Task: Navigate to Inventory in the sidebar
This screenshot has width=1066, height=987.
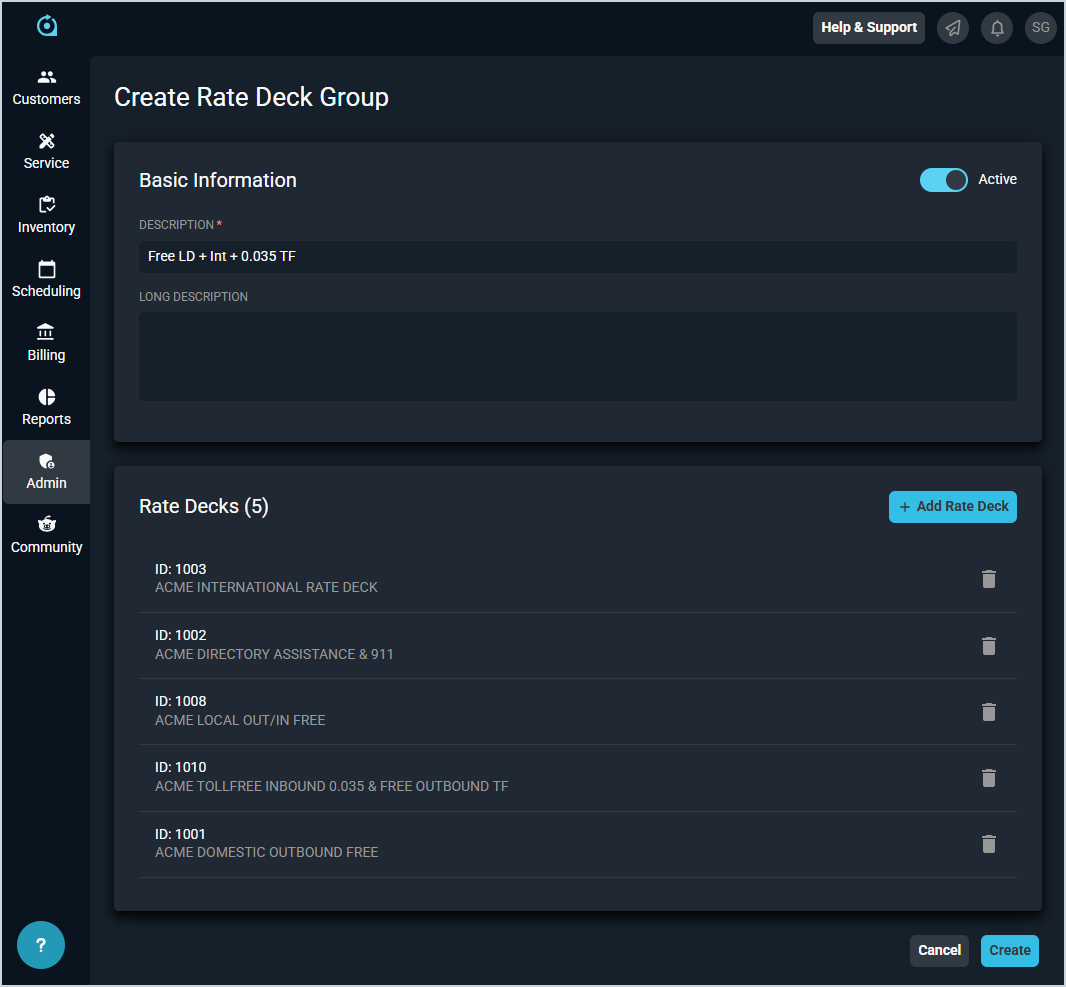Action: point(46,216)
